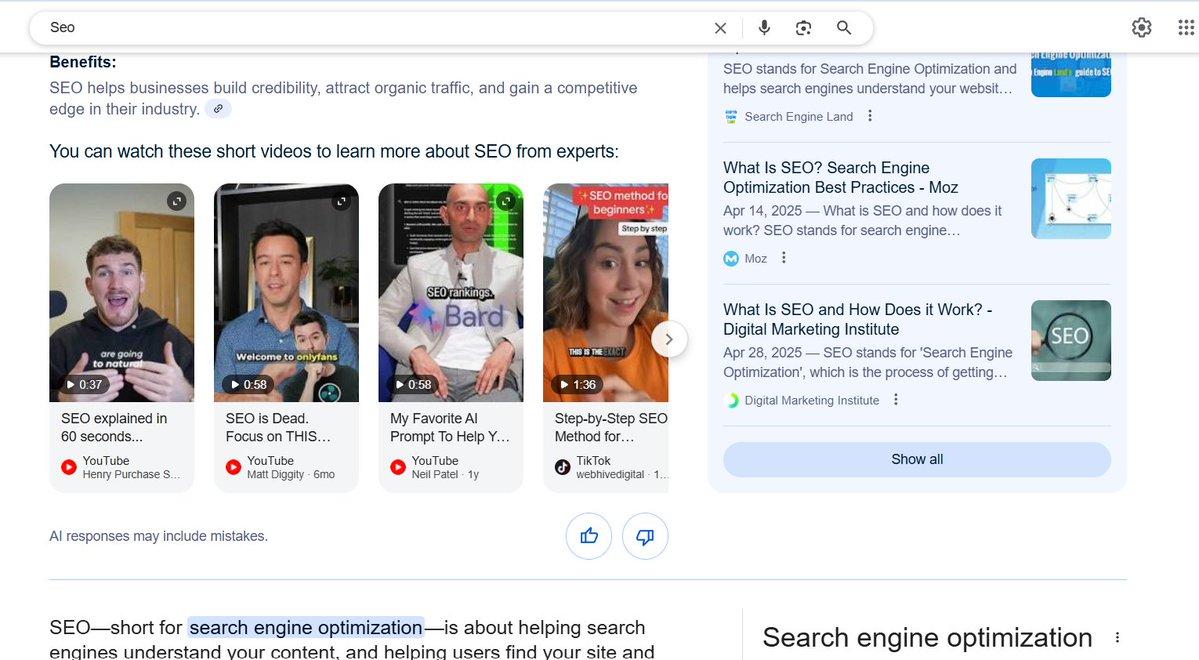Click the 'Search engine optimization' panel heading

coord(927,637)
